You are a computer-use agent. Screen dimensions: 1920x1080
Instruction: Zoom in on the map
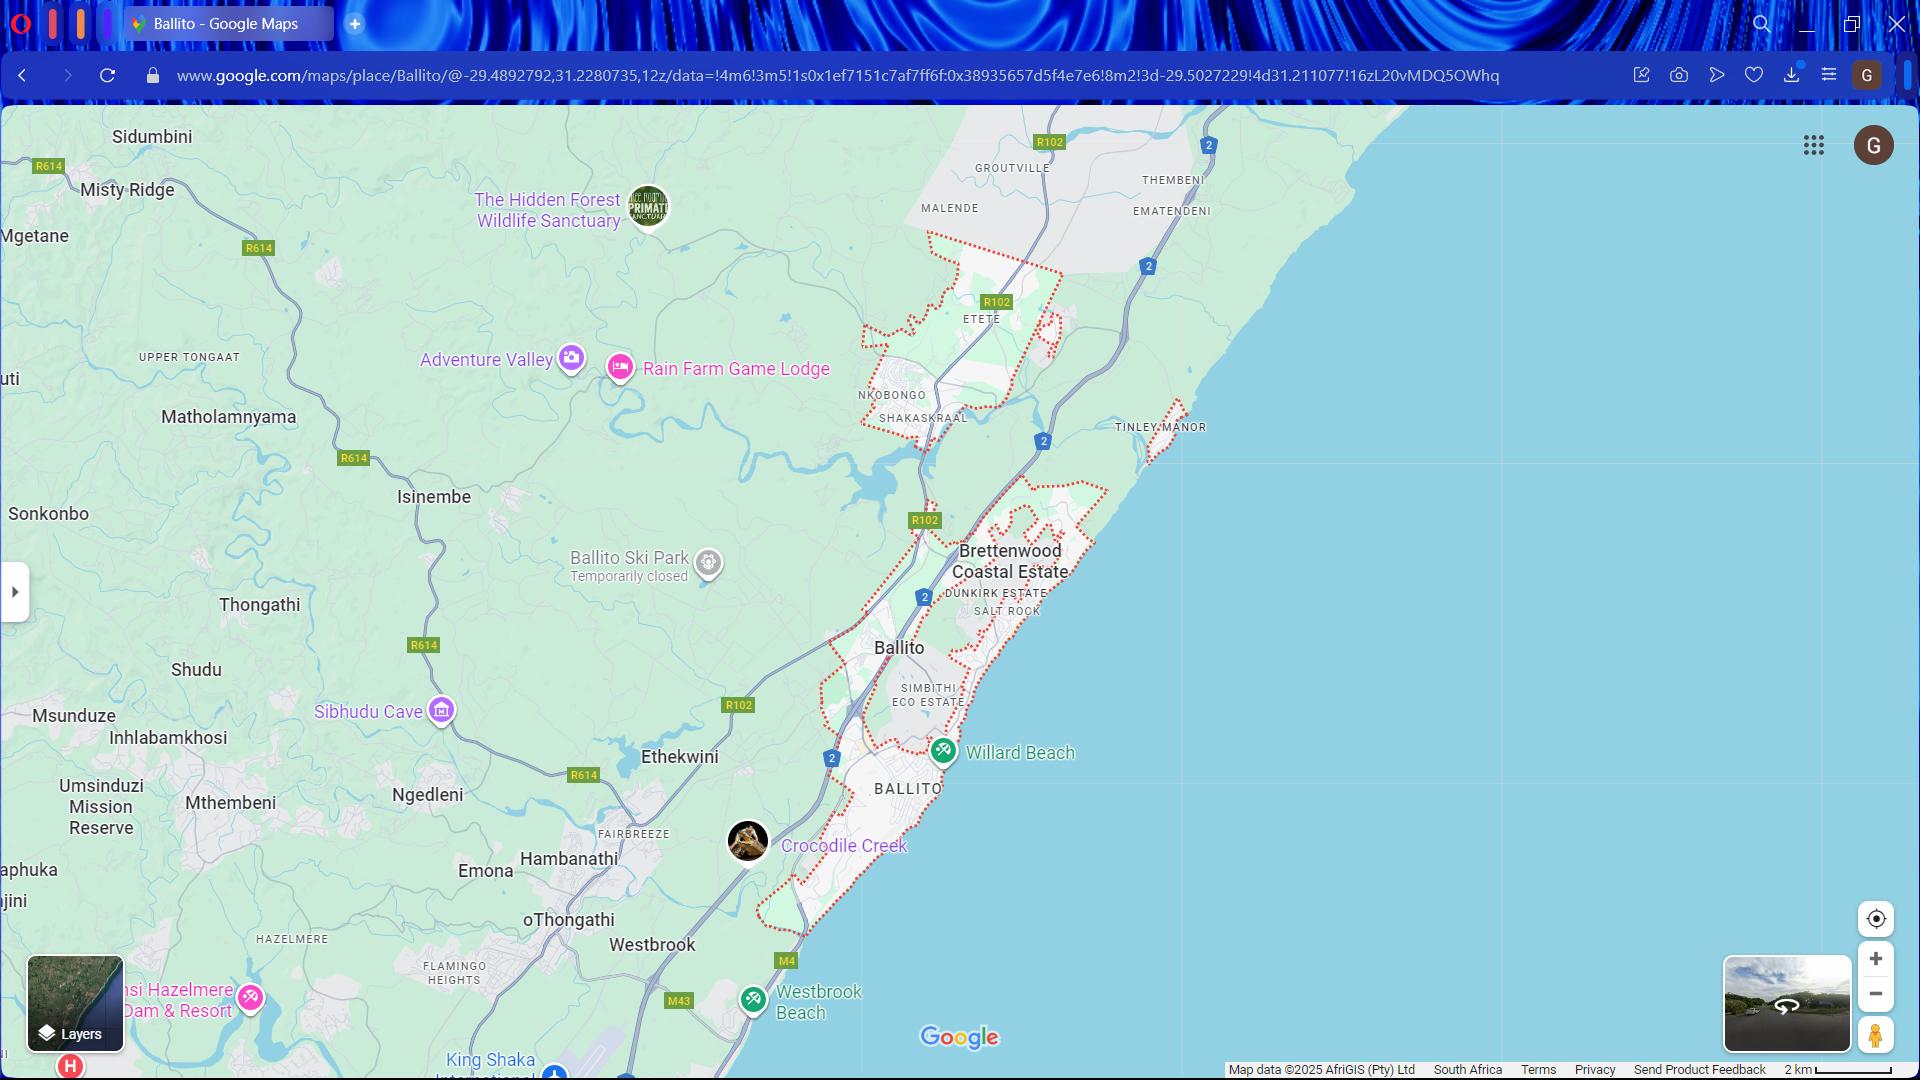coord(1876,959)
